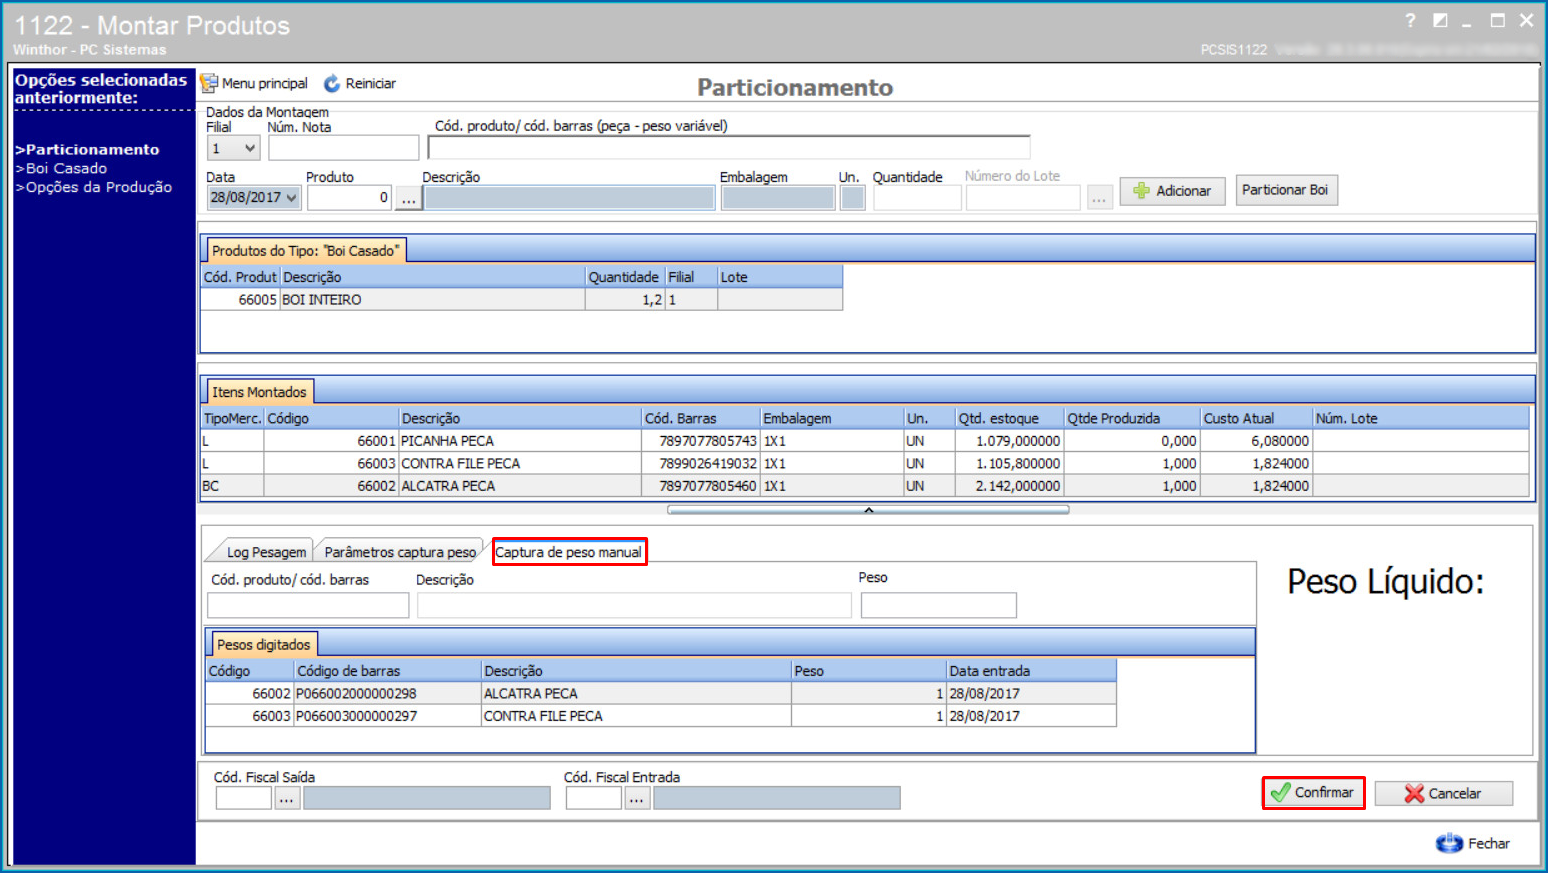
Task: Select the BOI INTEIRO row
Action: click(522, 300)
